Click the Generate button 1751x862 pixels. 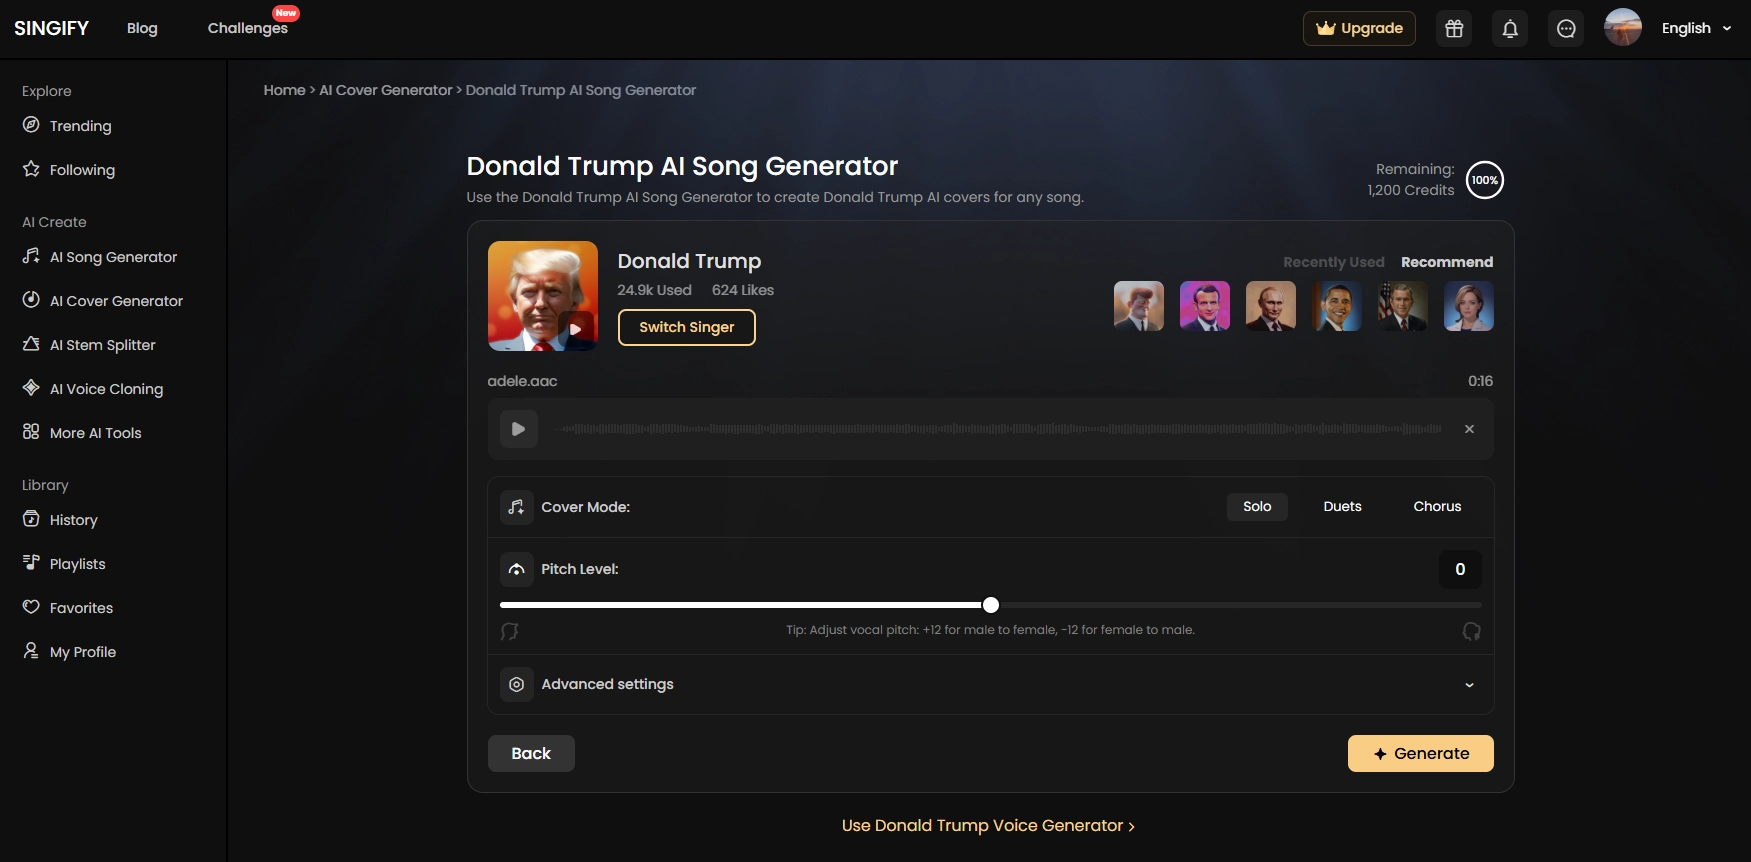(x=1420, y=754)
